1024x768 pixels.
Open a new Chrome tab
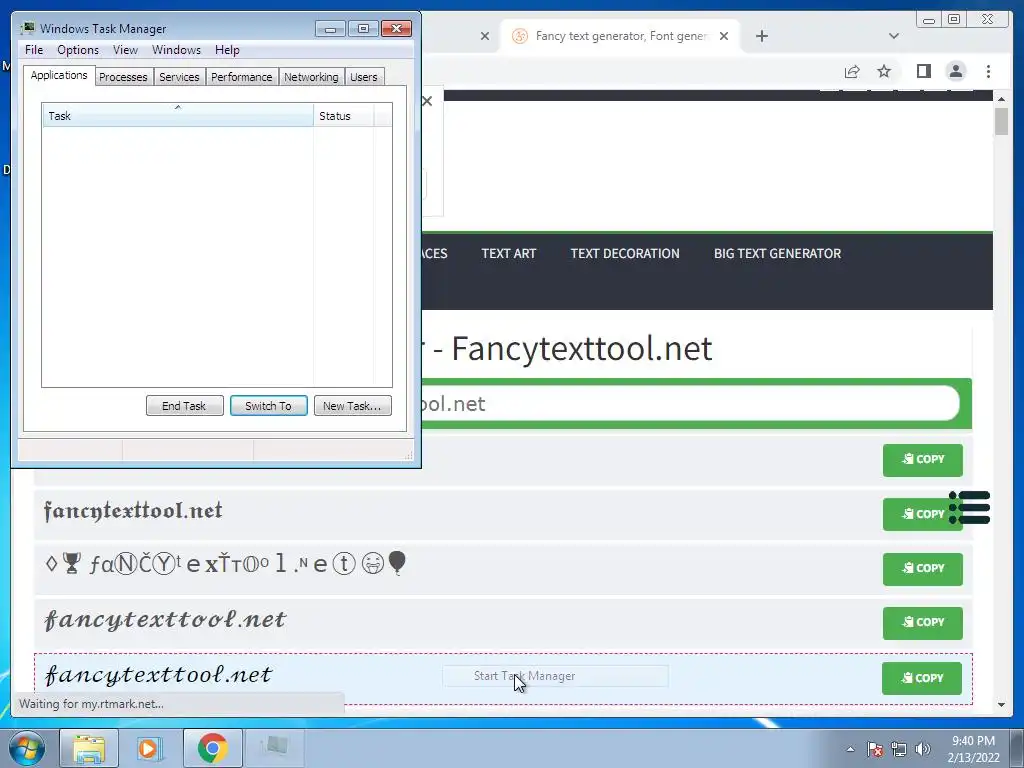(761, 36)
